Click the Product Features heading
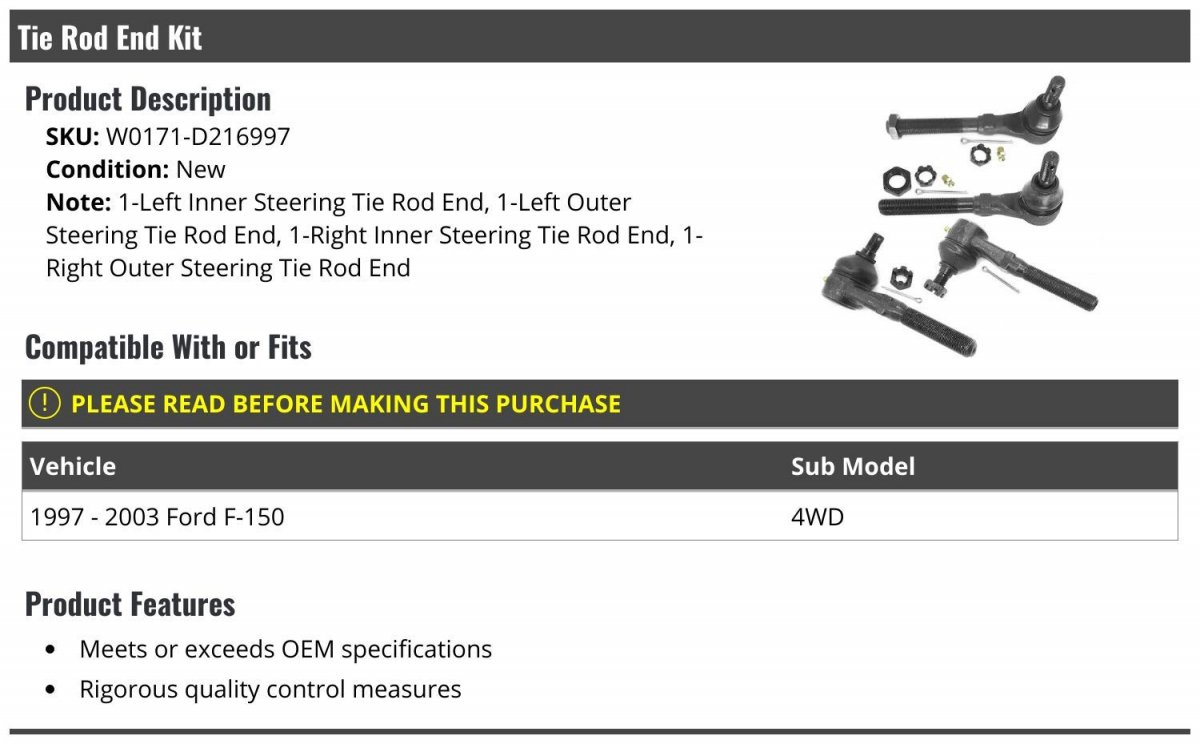1200x744 pixels. tap(130, 604)
